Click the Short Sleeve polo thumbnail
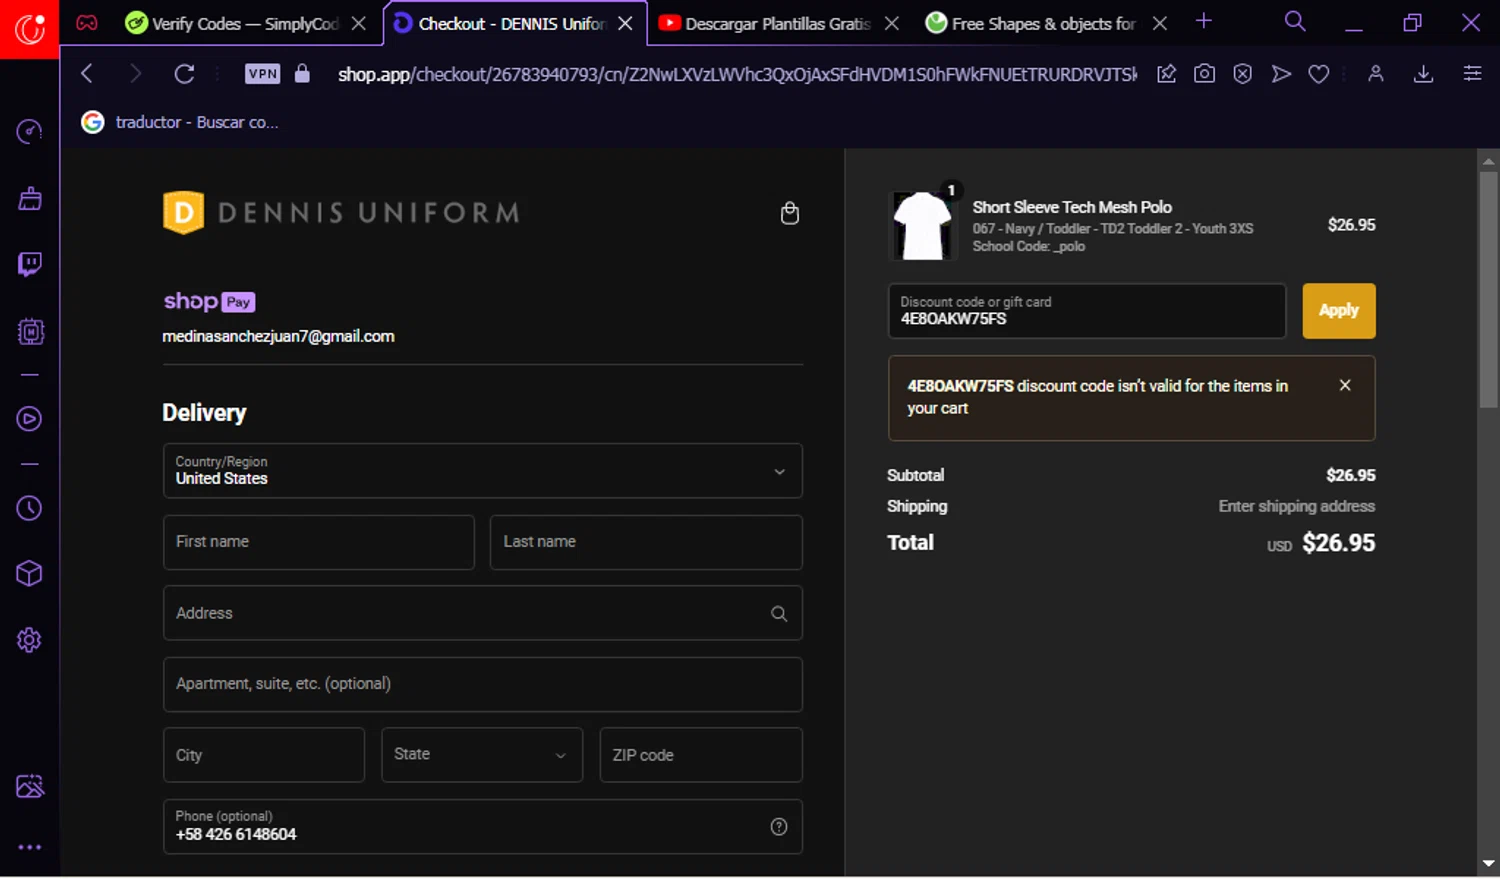Viewport: 1500px width, 879px height. click(922, 226)
